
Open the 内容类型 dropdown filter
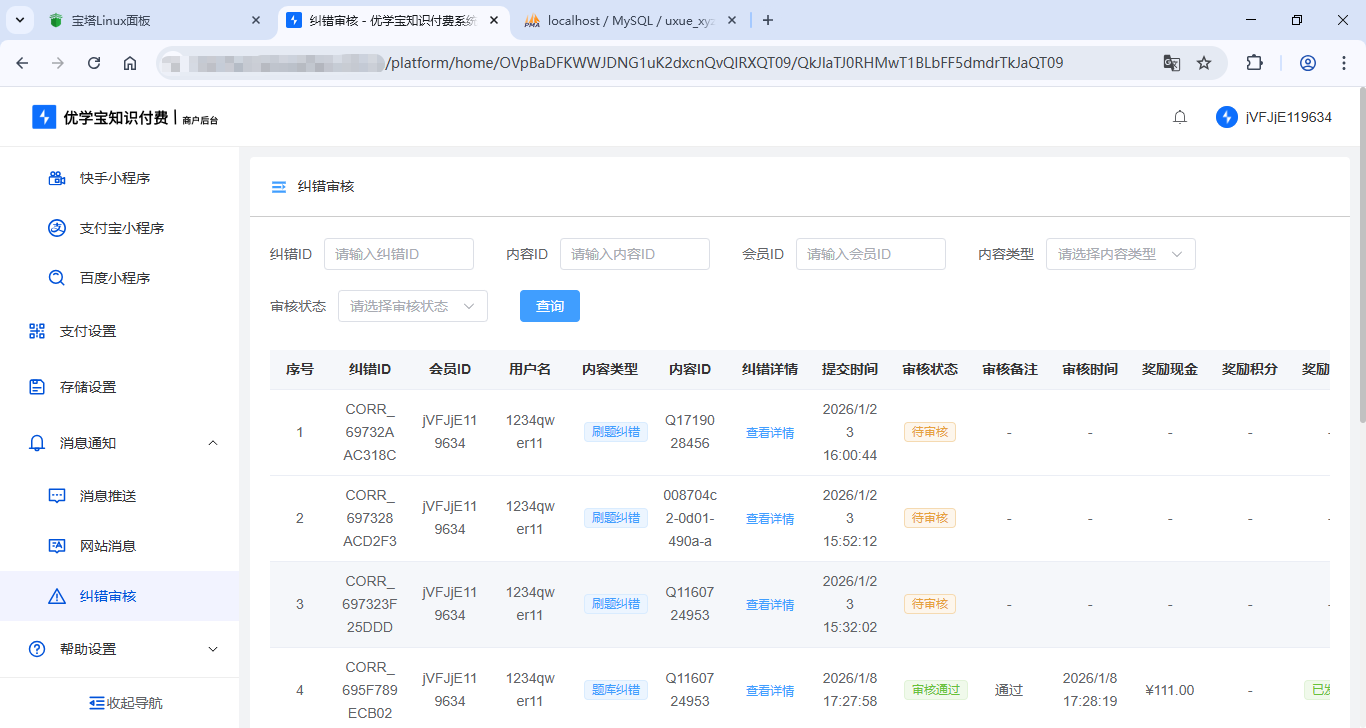point(1120,254)
